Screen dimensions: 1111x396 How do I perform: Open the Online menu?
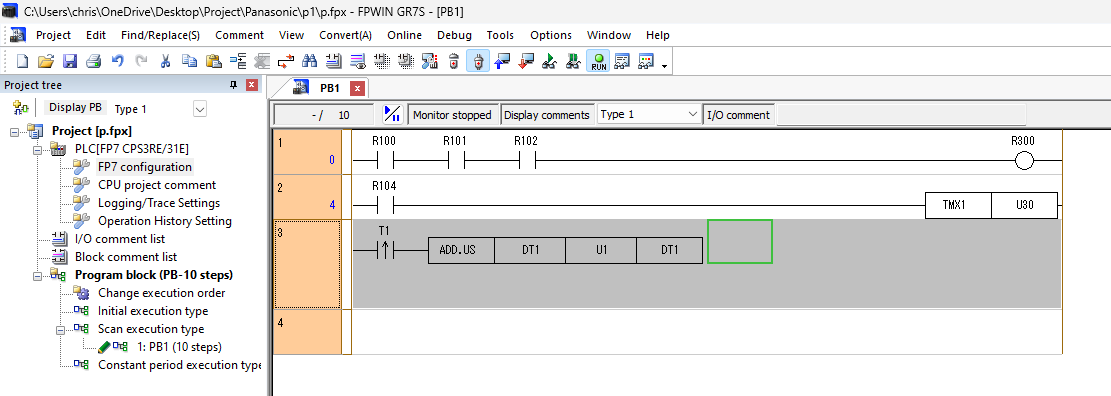coord(405,35)
